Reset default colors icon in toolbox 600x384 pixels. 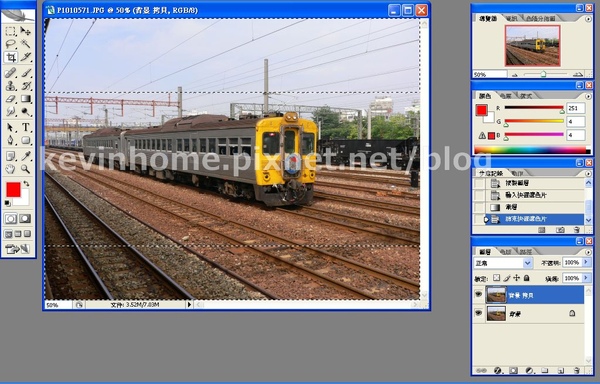point(7,203)
